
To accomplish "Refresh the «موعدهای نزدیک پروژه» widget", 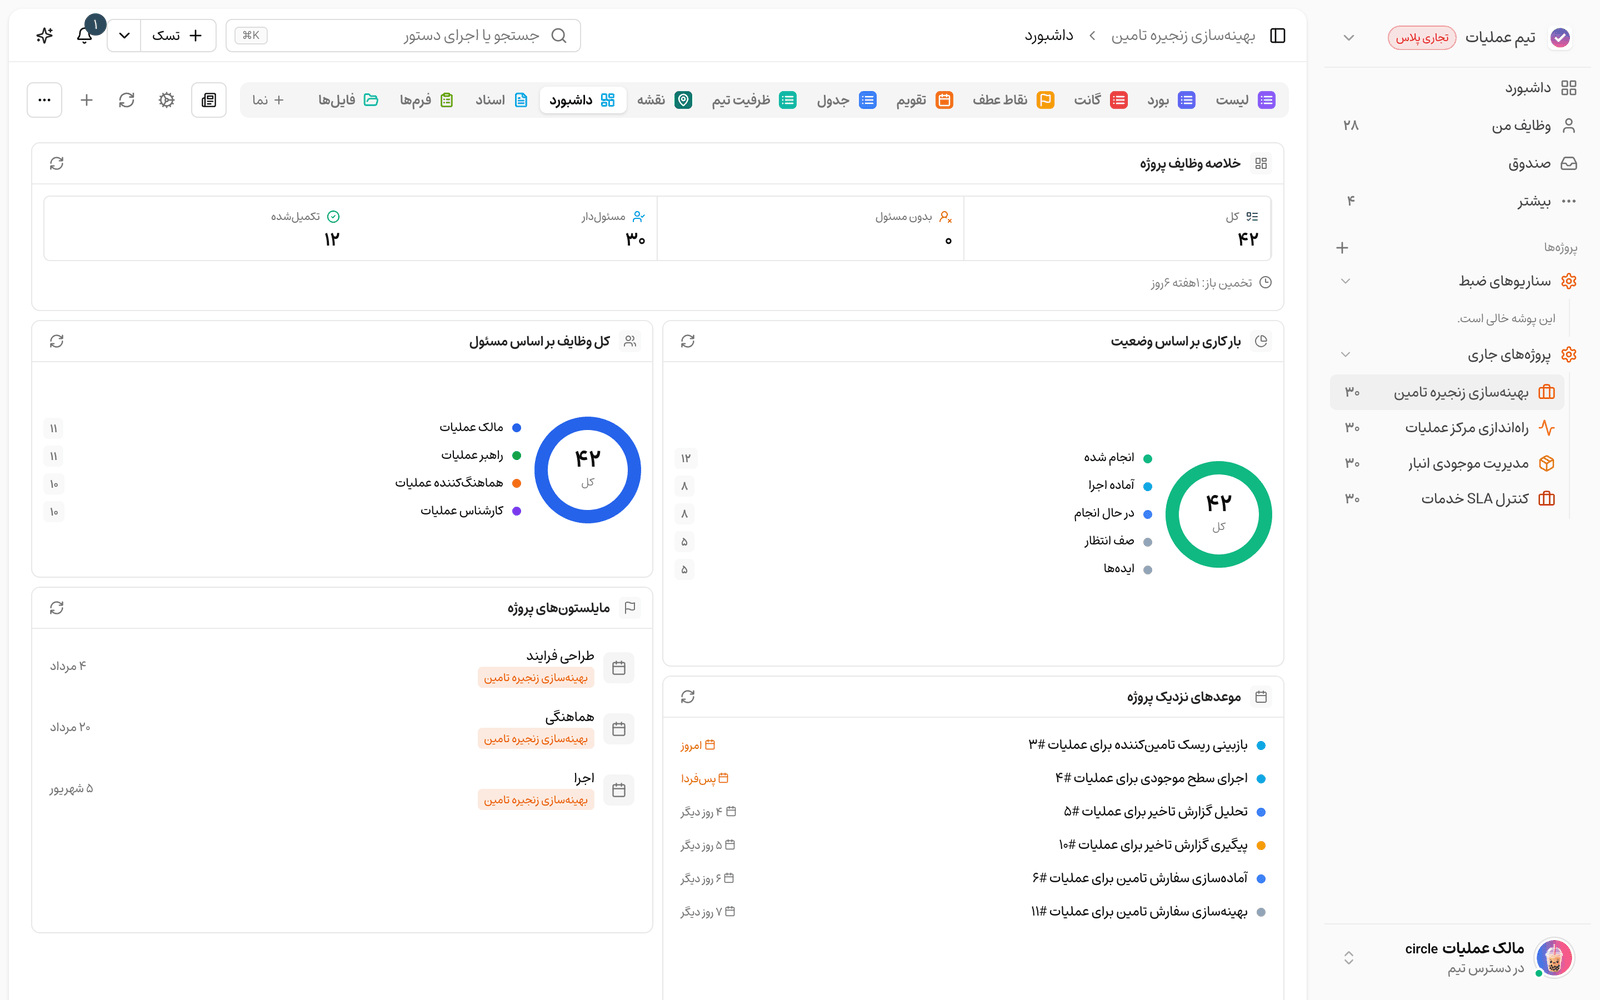I will (688, 697).
